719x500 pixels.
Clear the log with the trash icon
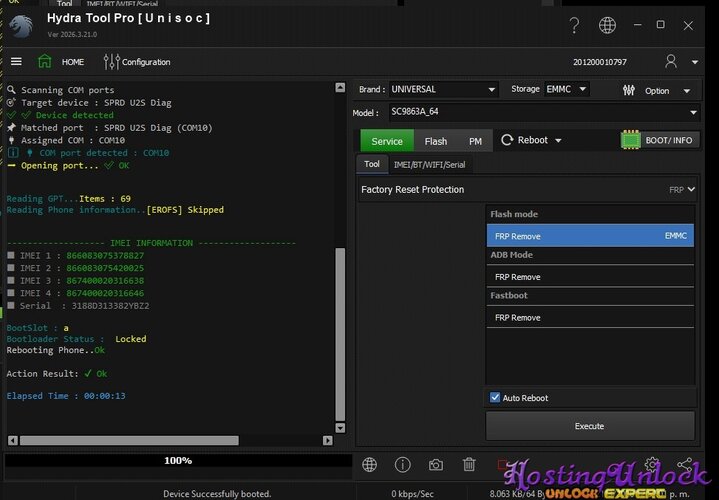(x=469, y=465)
